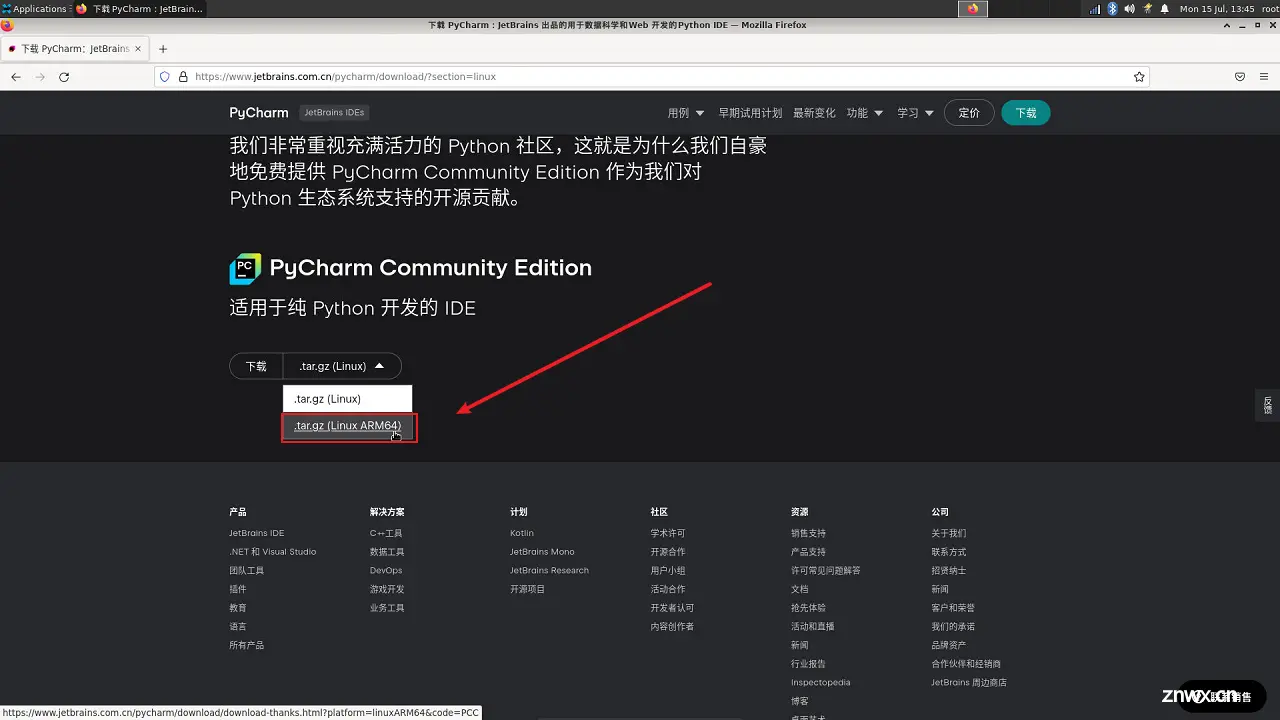Screen dimensions: 1280x720
Task: Open the 销售支持 footer link
Action: tap(808, 533)
